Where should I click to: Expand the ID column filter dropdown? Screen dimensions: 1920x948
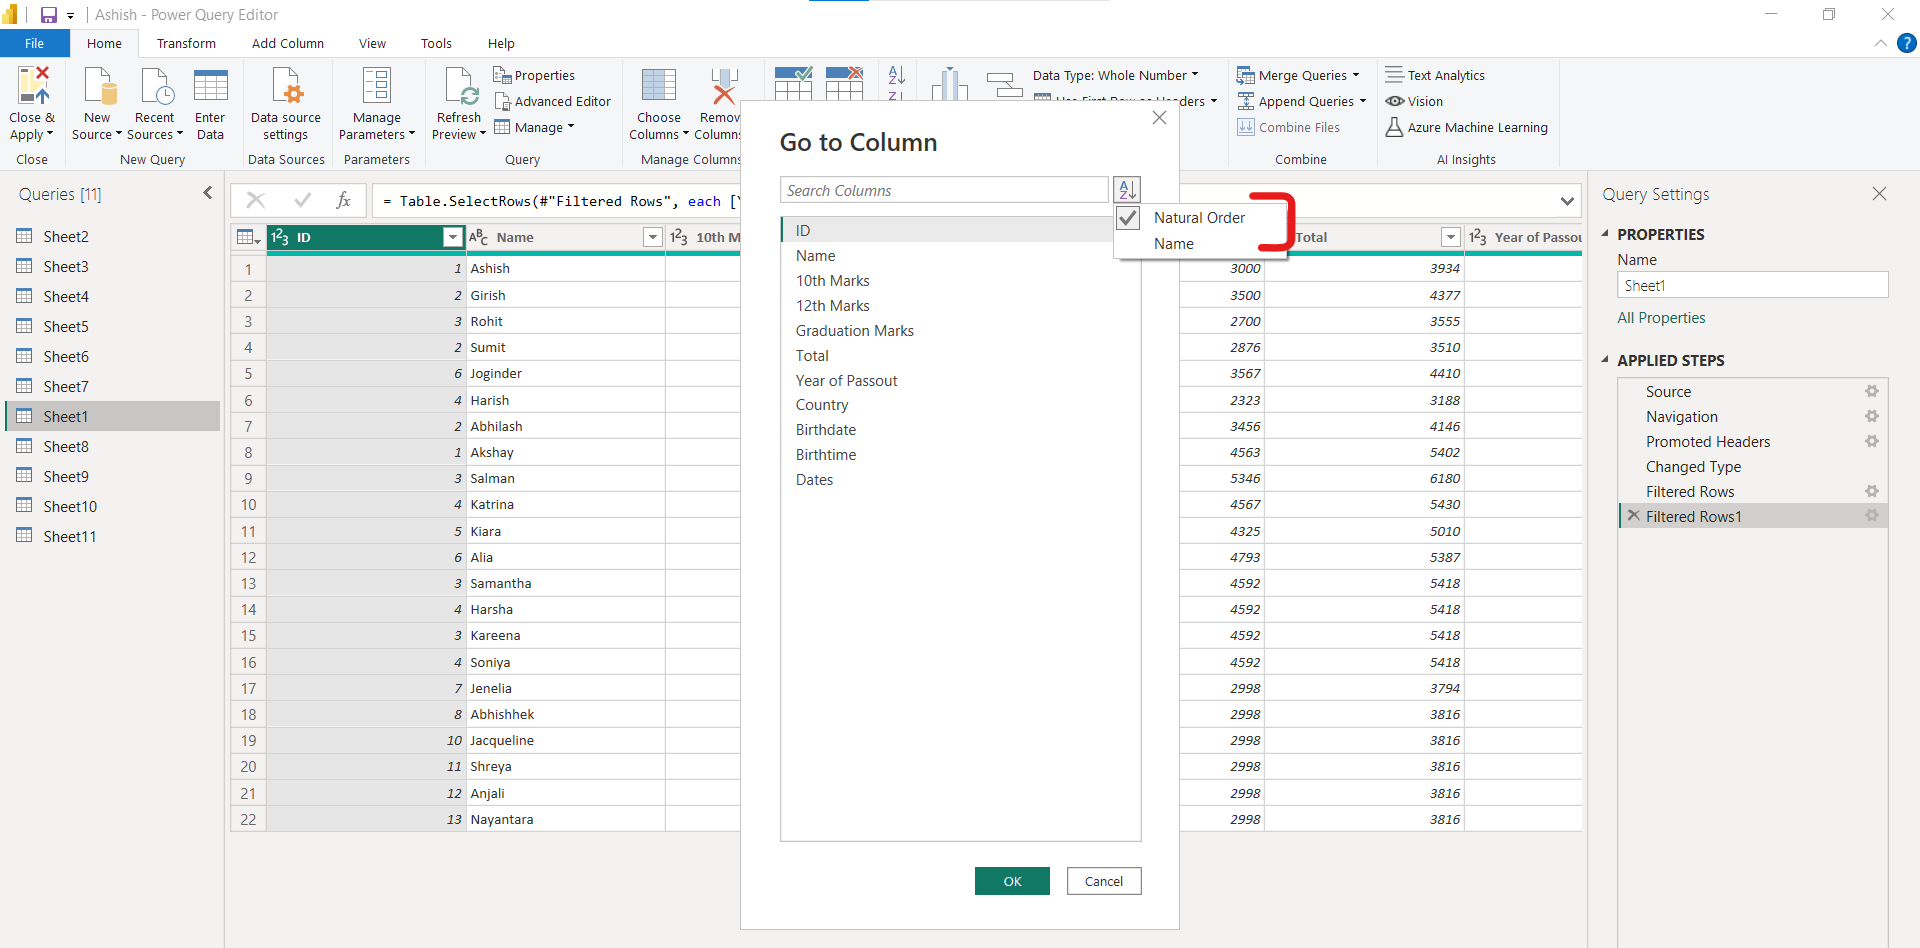453,237
